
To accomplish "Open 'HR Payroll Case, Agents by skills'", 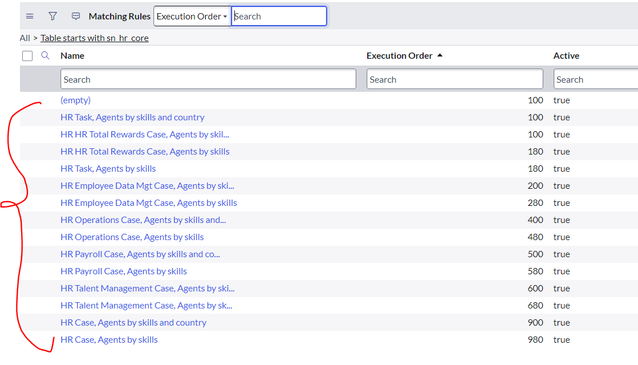I will pos(124,271).
